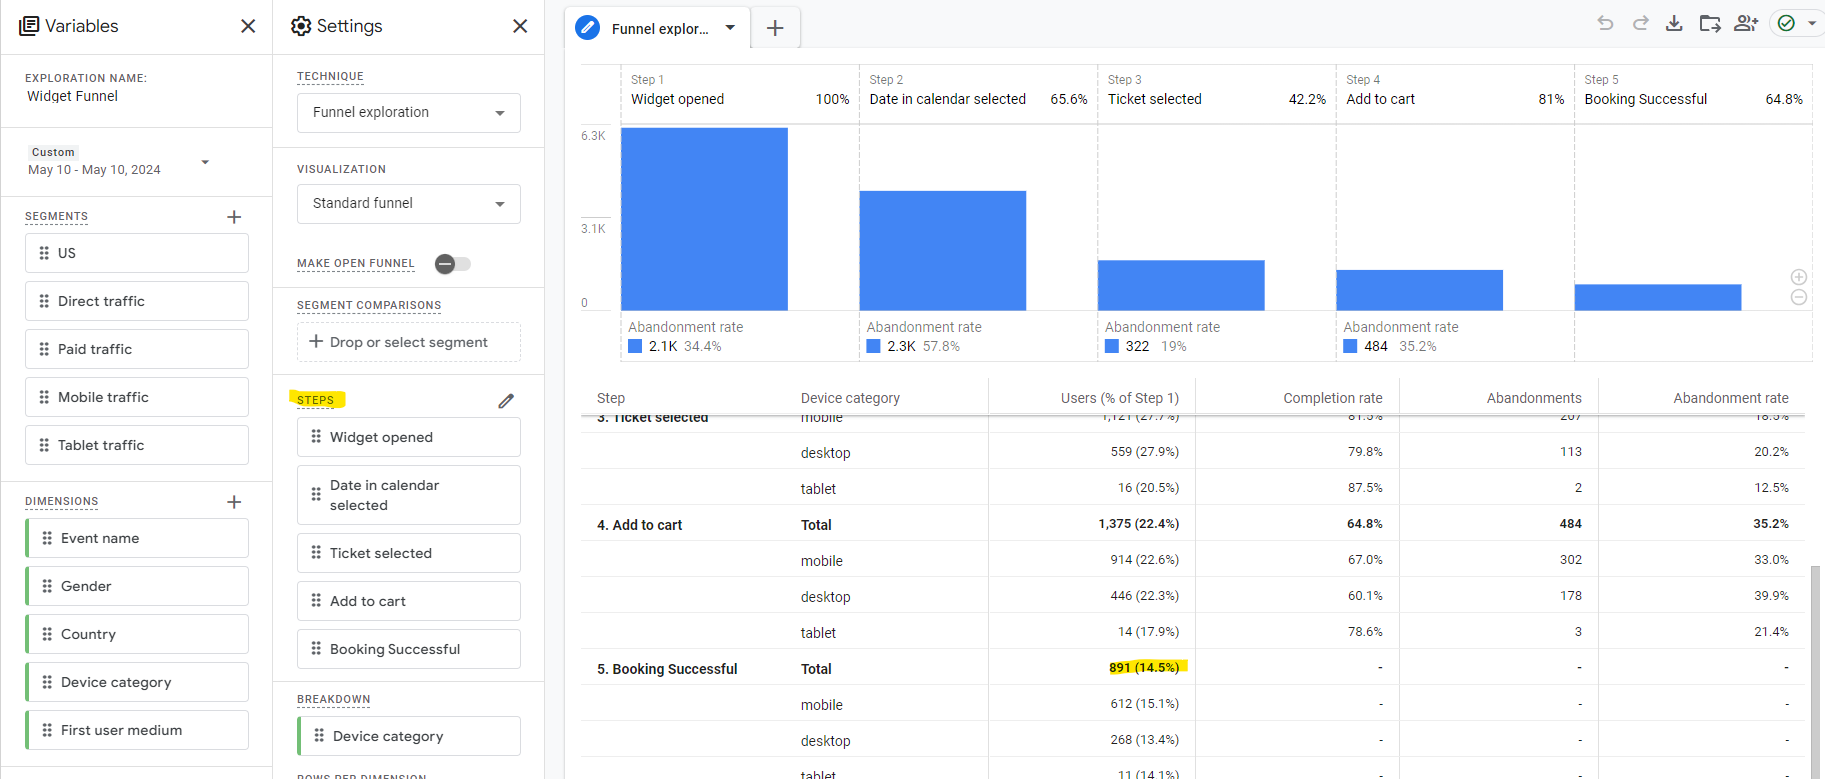Click the 5. Booking Successful row label
Viewport: 1825px width, 779px height.
click(x=667, y=669)
